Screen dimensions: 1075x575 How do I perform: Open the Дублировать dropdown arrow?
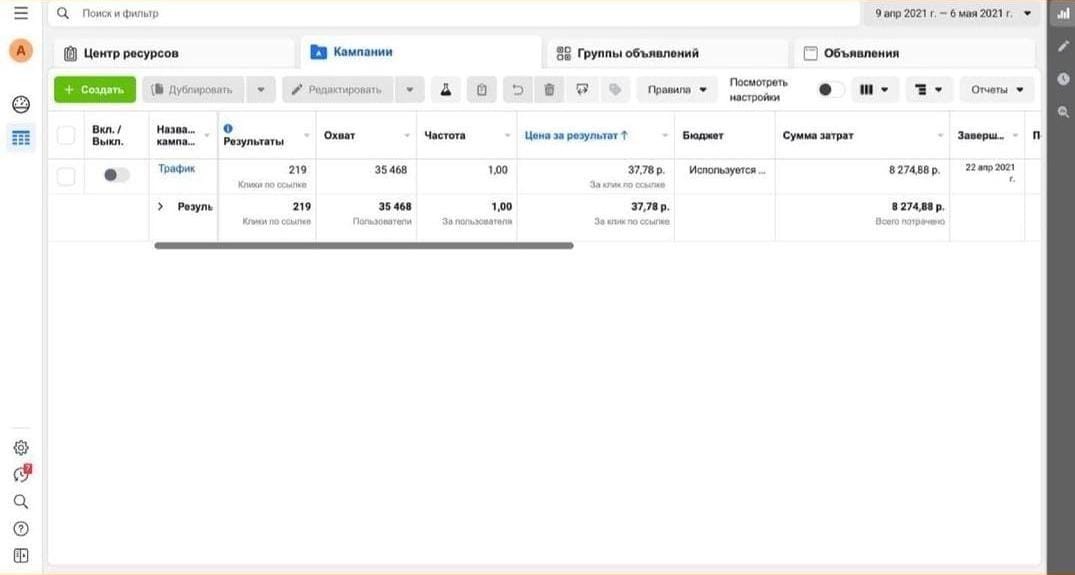click(261, 90)
